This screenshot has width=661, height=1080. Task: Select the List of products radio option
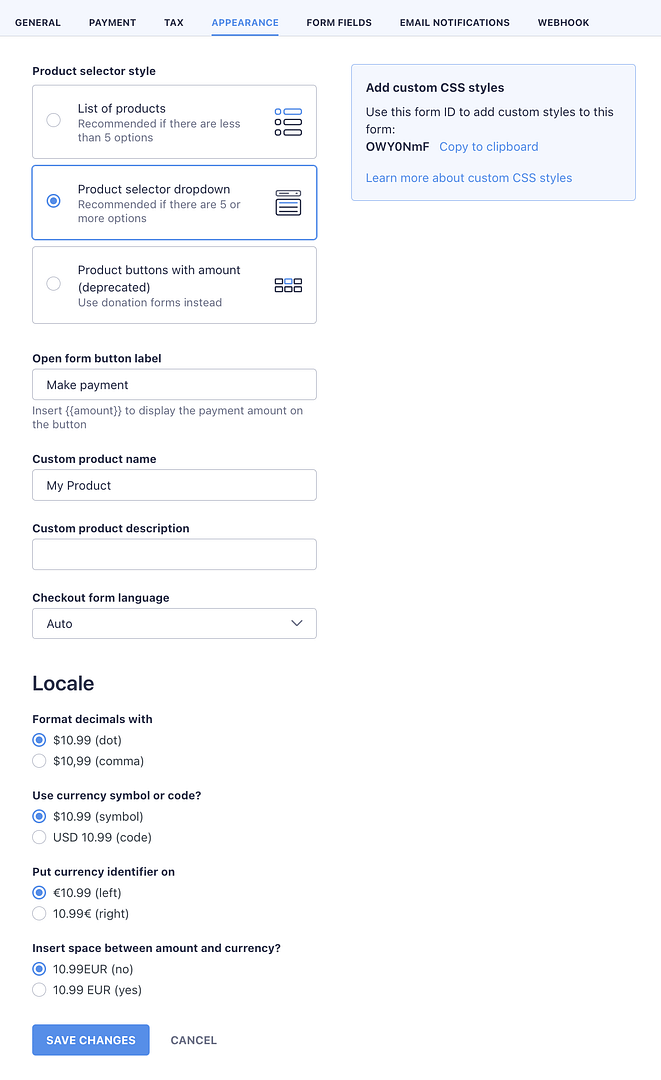tap(54, 121)
